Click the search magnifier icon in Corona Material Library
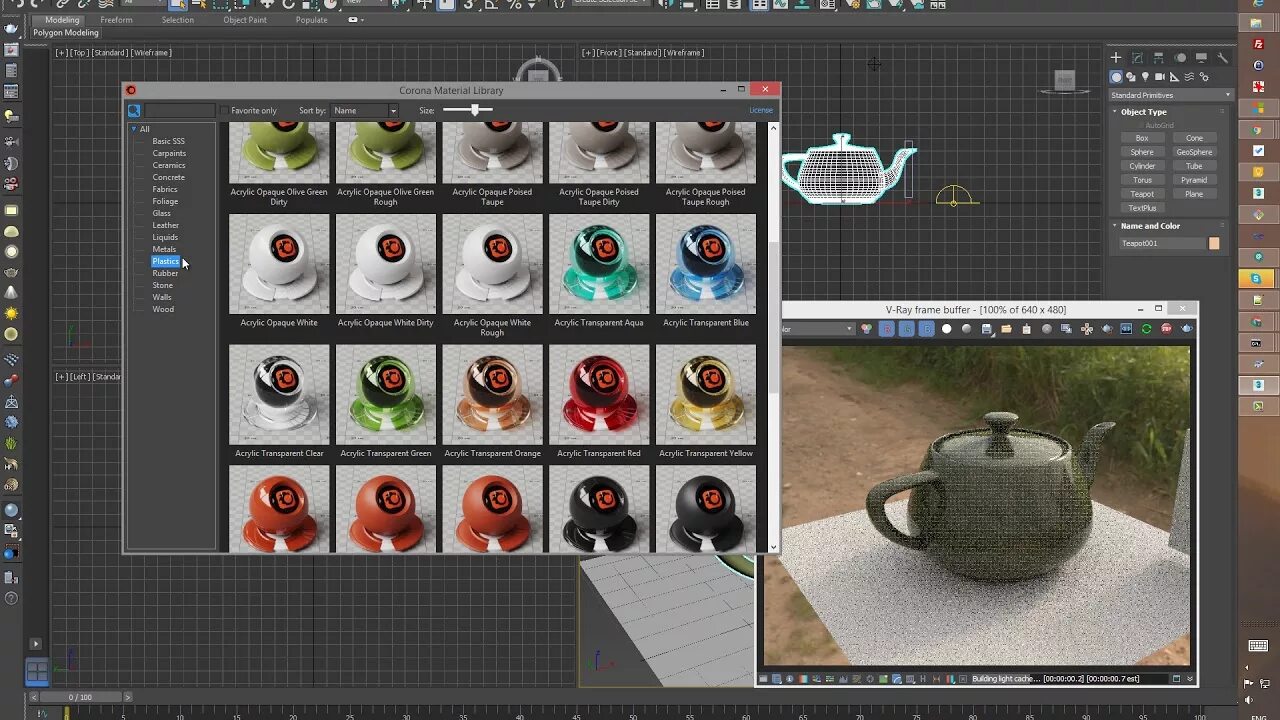 coord(134,110)
